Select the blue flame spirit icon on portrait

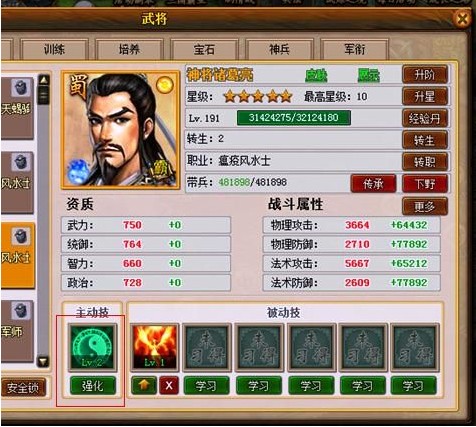78,172
